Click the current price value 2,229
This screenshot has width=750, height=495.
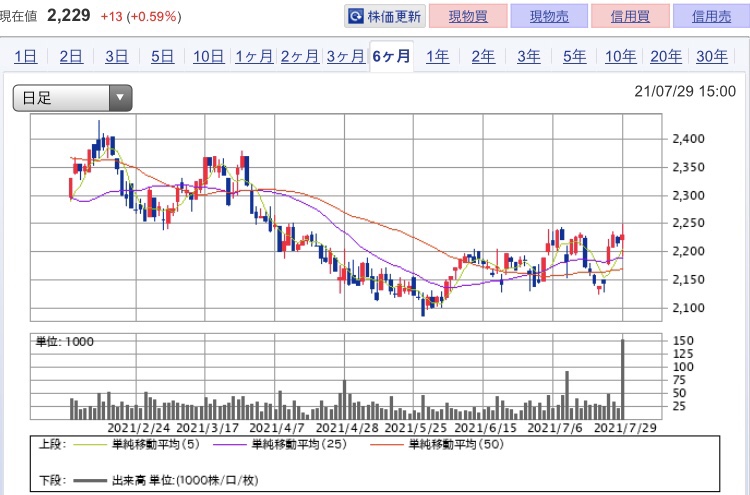68,15
